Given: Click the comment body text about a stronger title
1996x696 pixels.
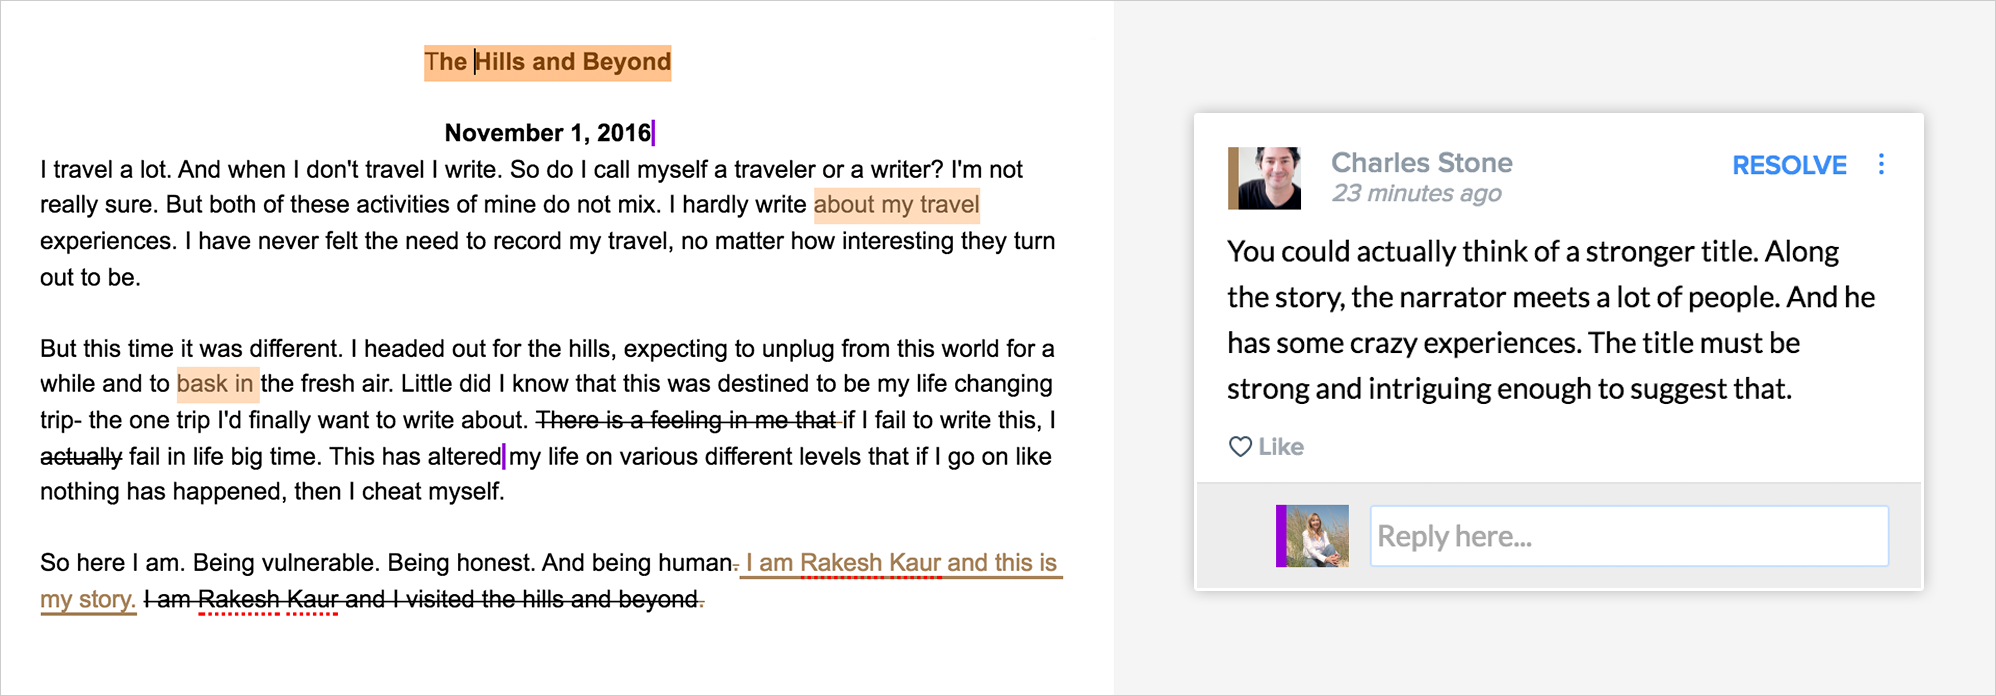Looking at the screenshot, I should (1550, 320).
